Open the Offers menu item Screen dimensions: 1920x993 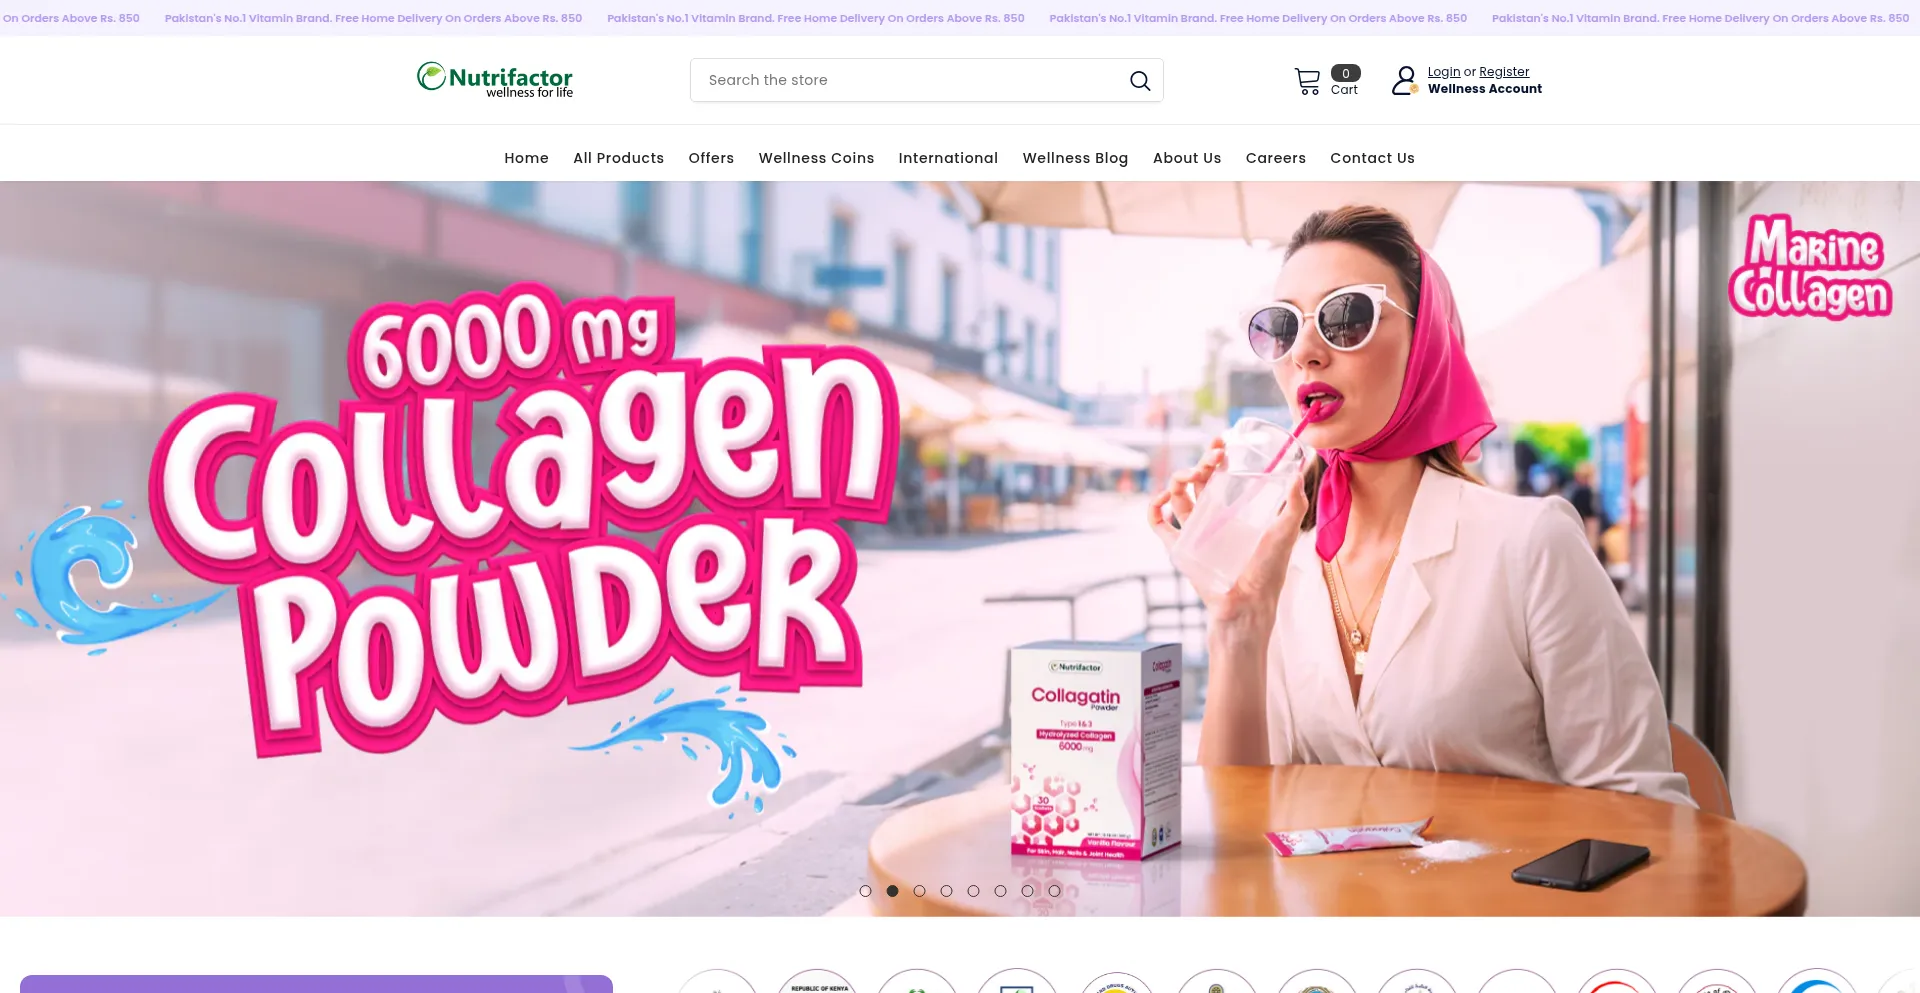pyautogui.click(x=711, y=158)
